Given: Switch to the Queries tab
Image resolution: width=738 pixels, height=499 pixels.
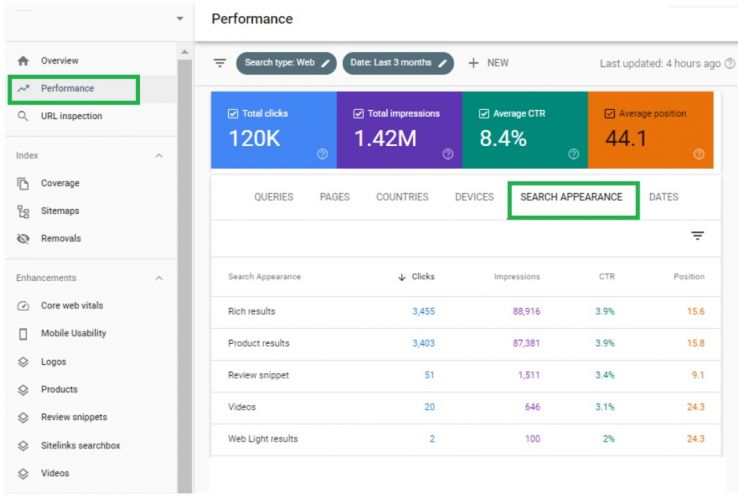Looking at the screenshot, I should (x=273, y=197).
